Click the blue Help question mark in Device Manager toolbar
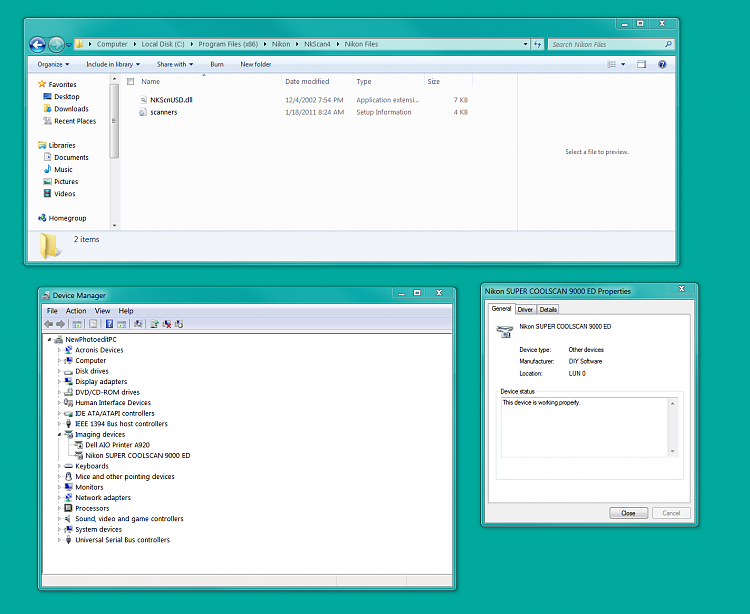750x614 pixels. 110,324
